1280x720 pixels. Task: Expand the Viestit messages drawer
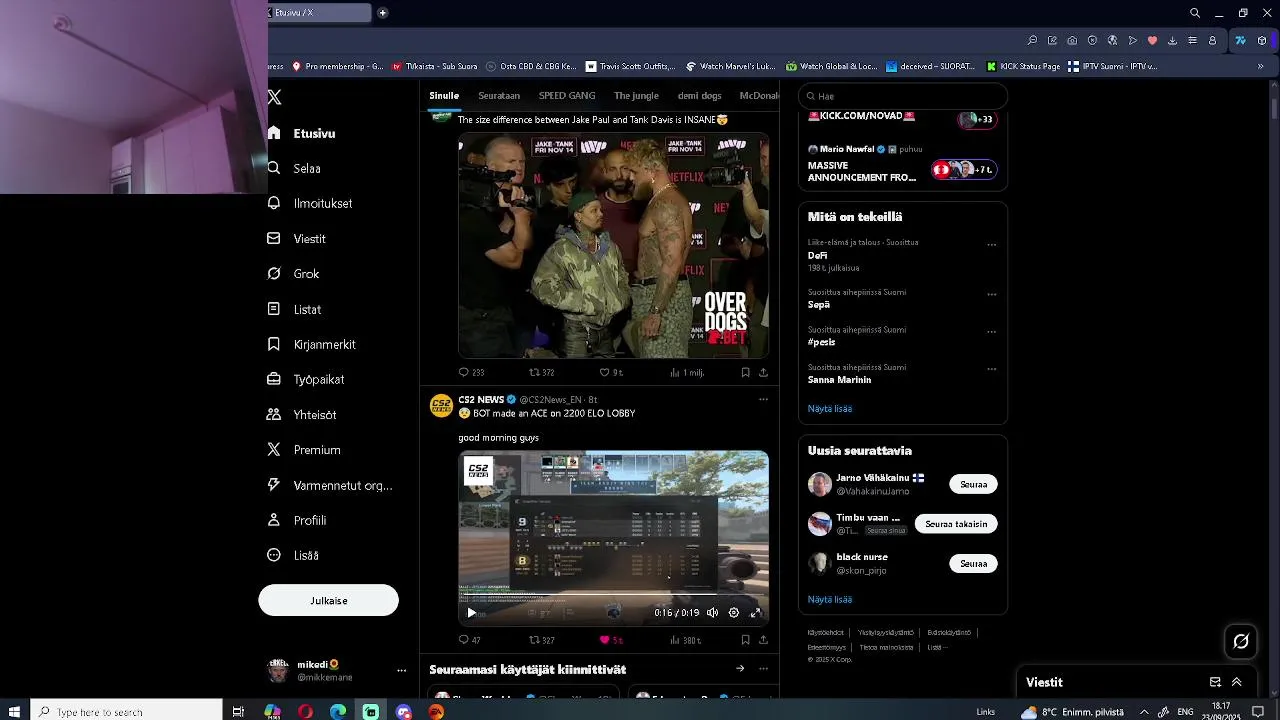(x=1237, y=682)
